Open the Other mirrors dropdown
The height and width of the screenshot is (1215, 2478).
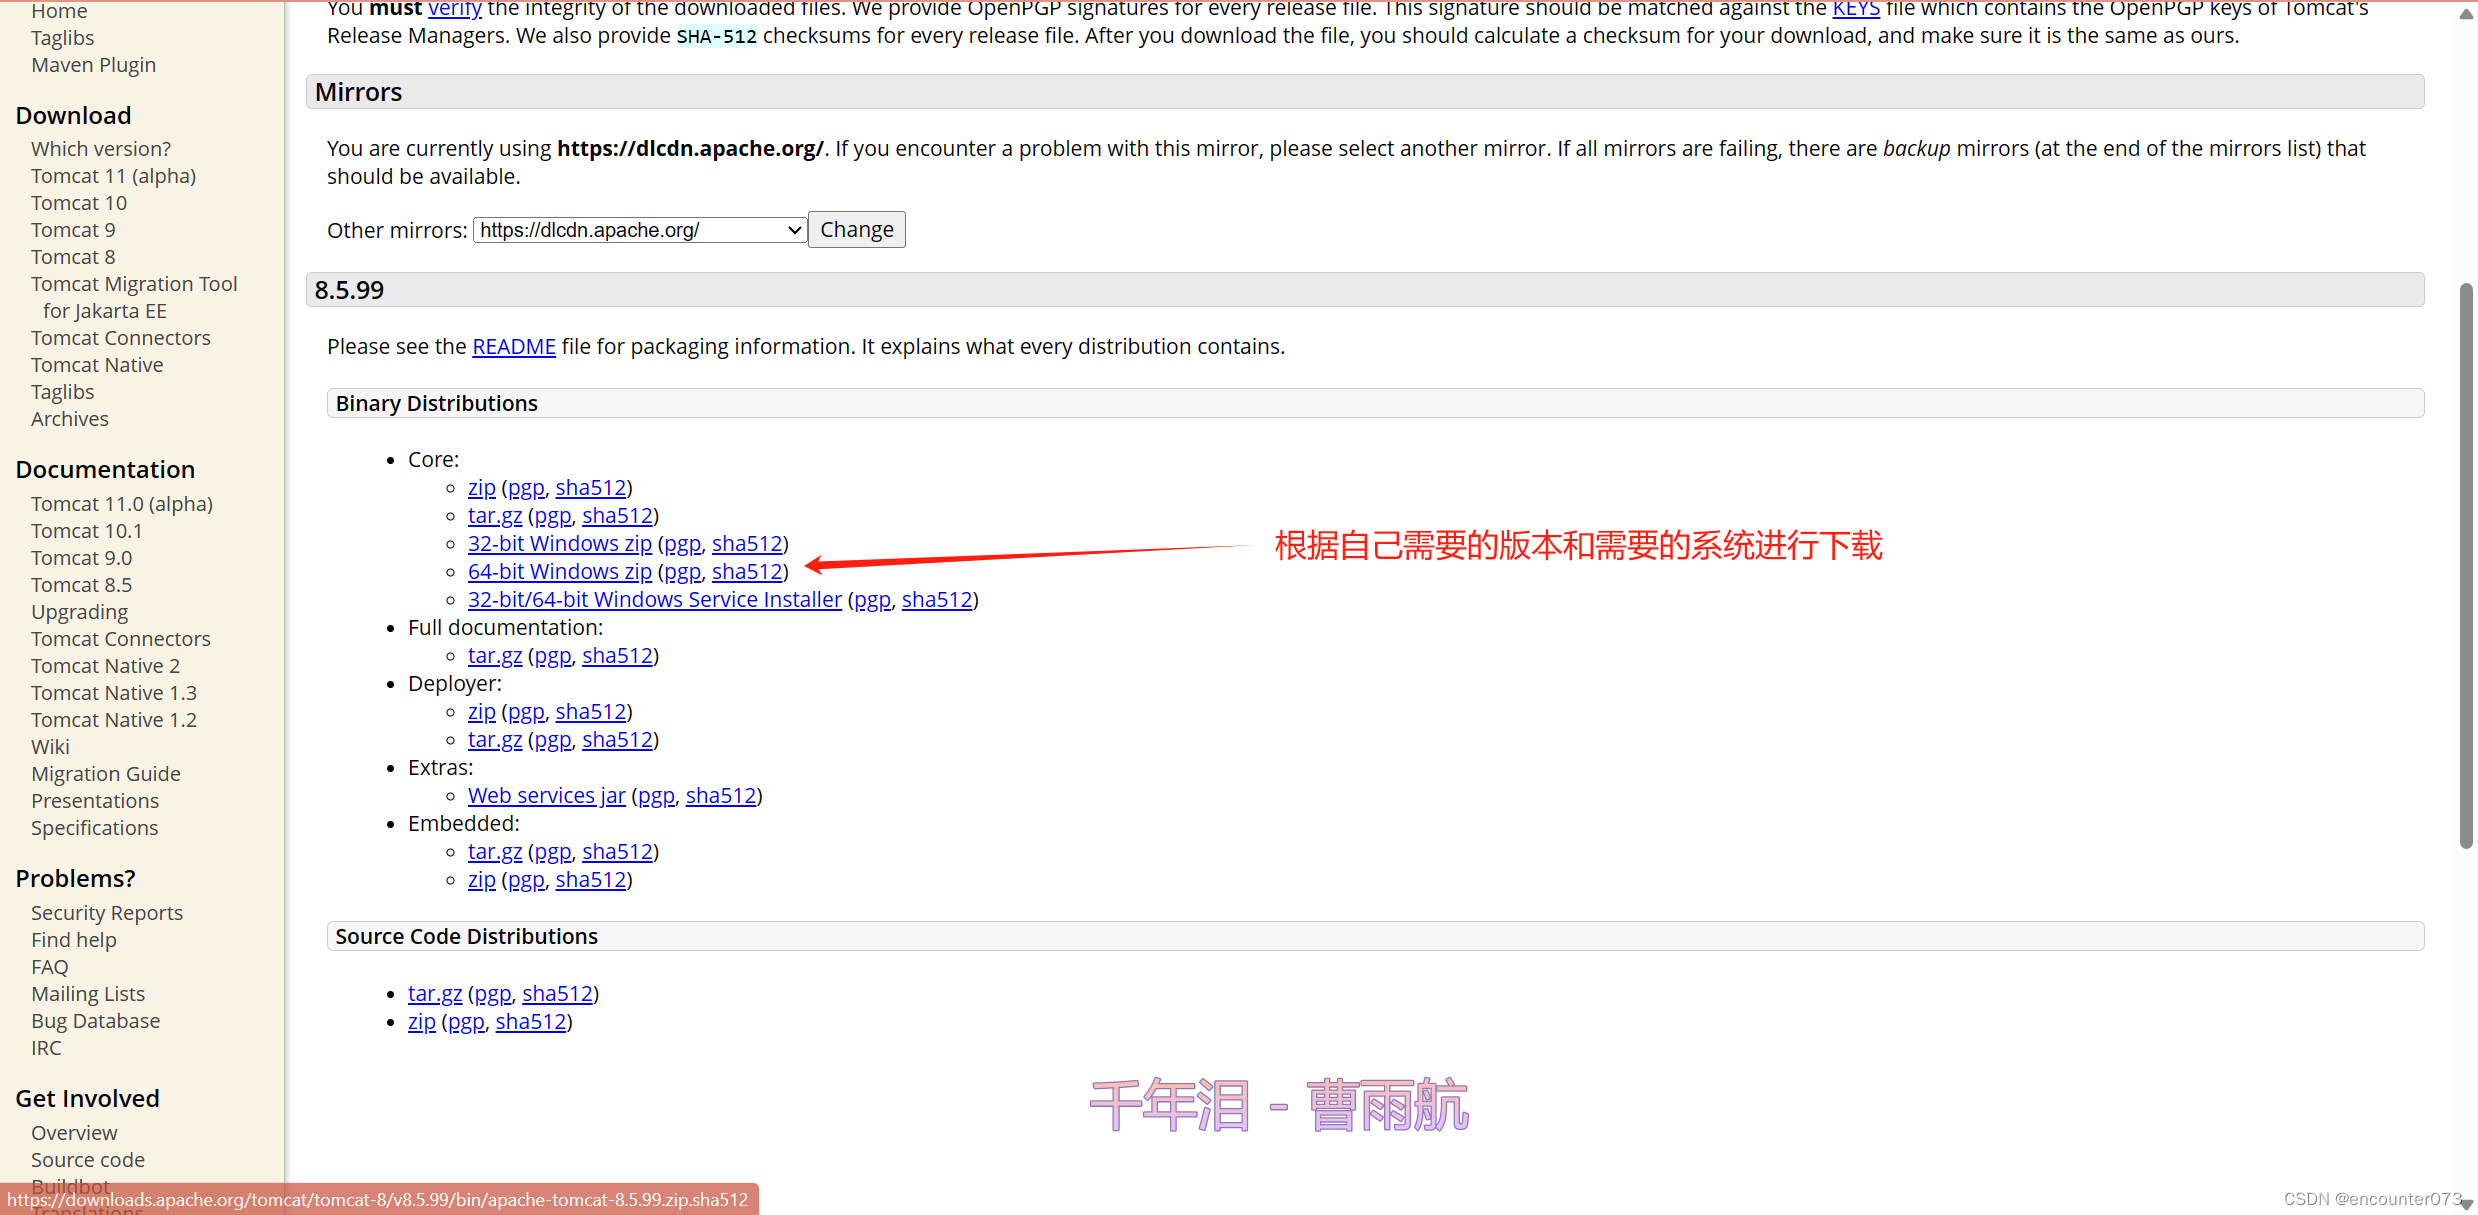(639, 230)
